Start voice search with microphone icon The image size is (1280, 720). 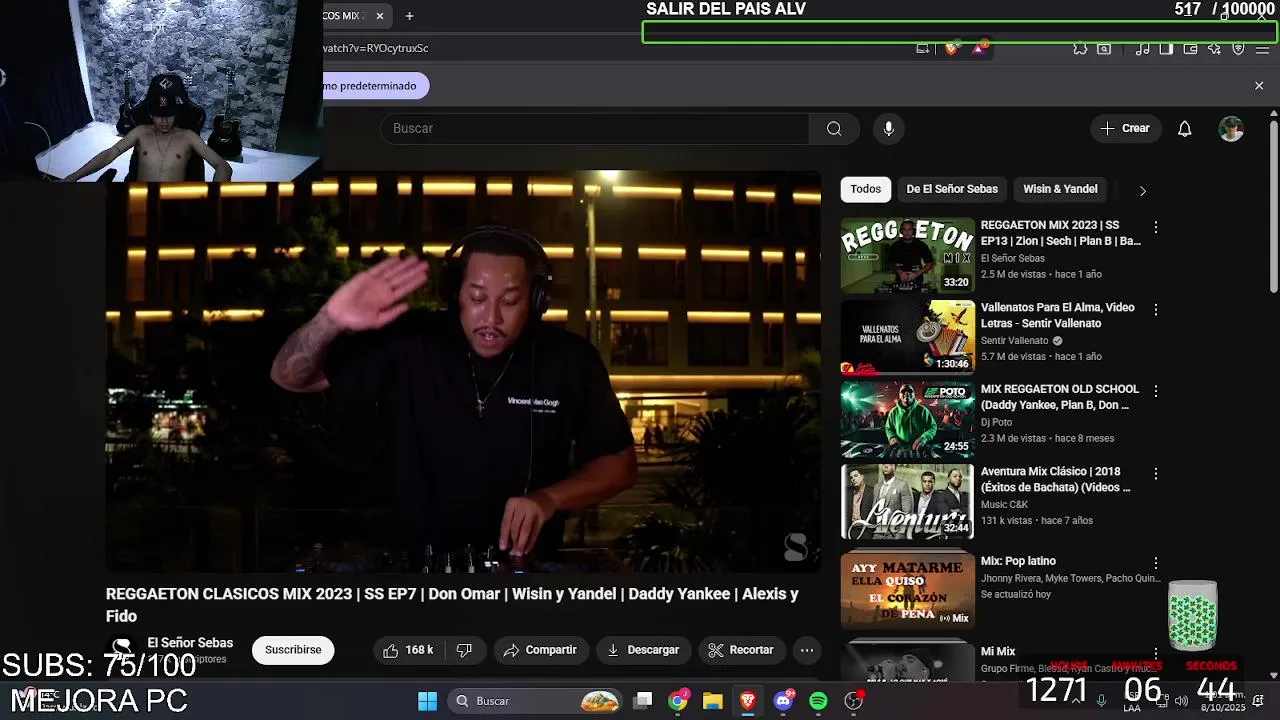[x=888, y=128]
